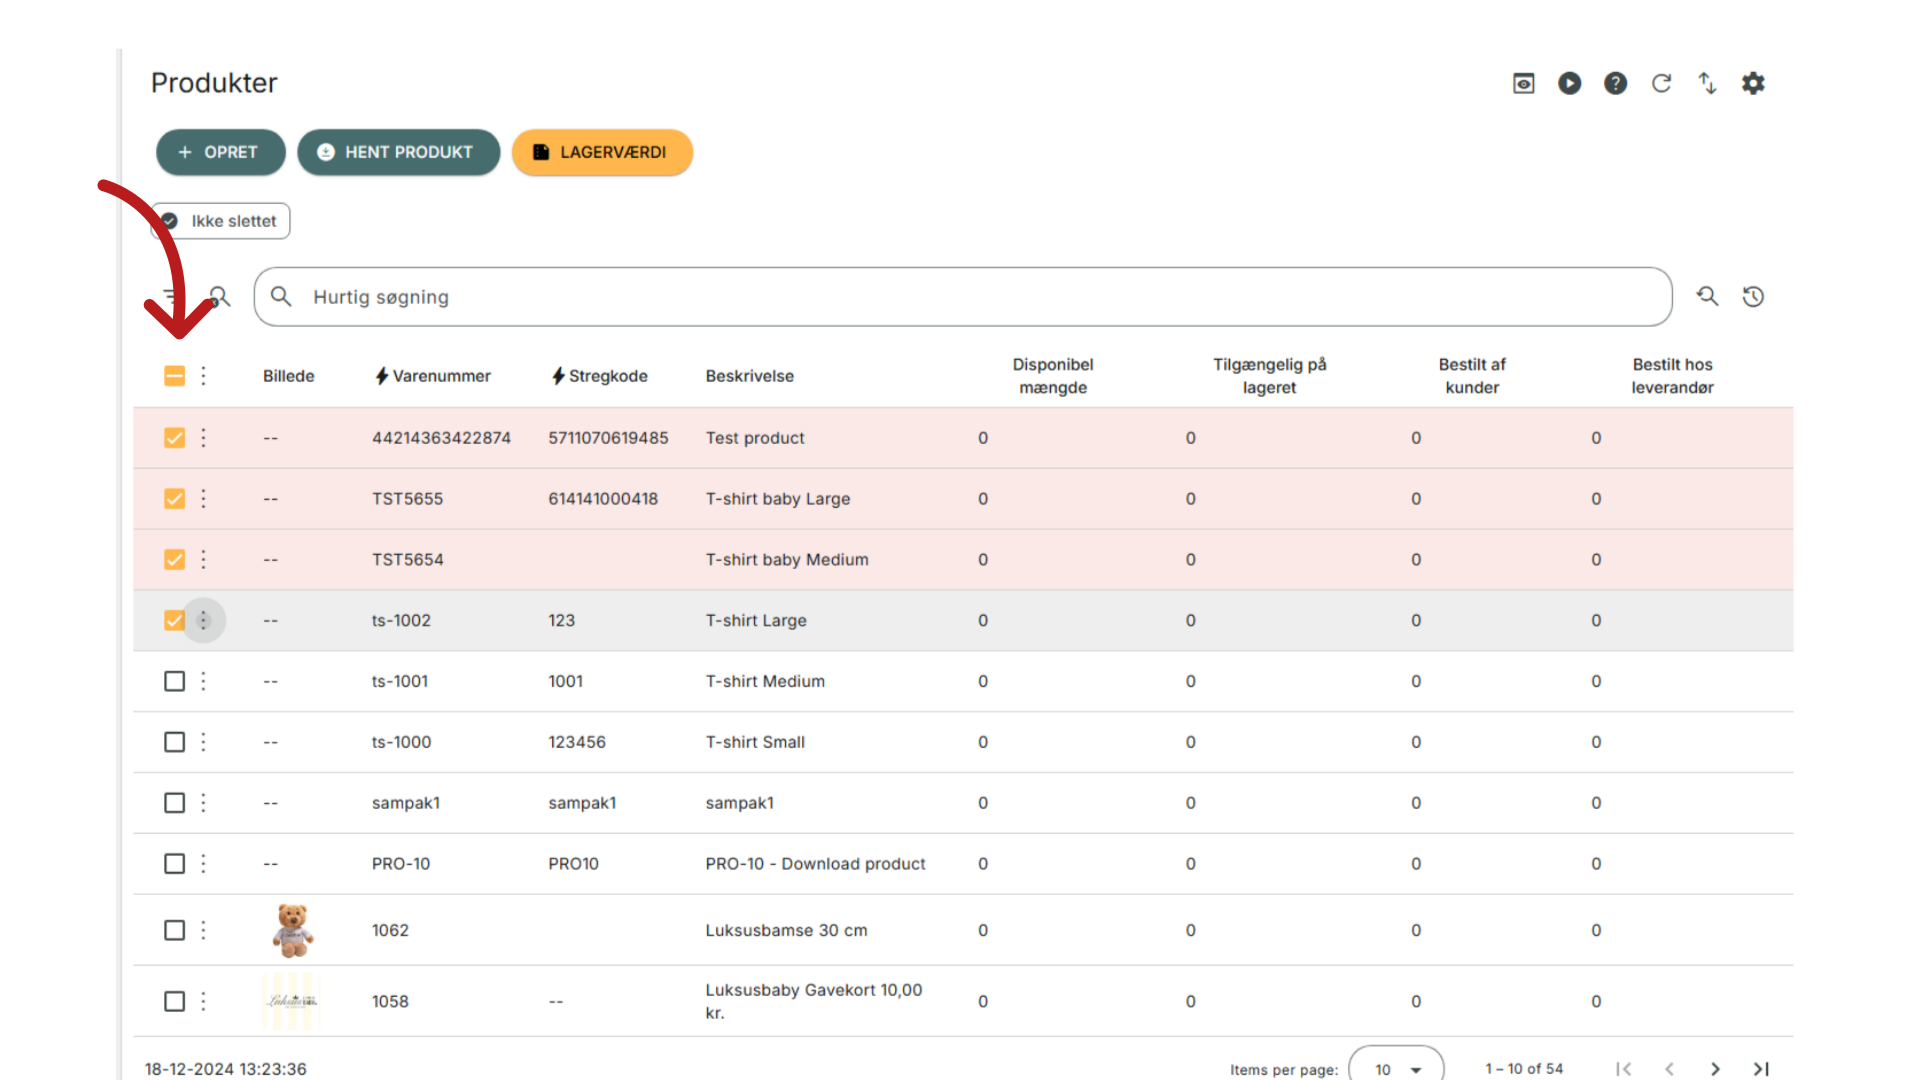
Task: Click the Bestilt hos leverandør header
Action: point(1672,376)
